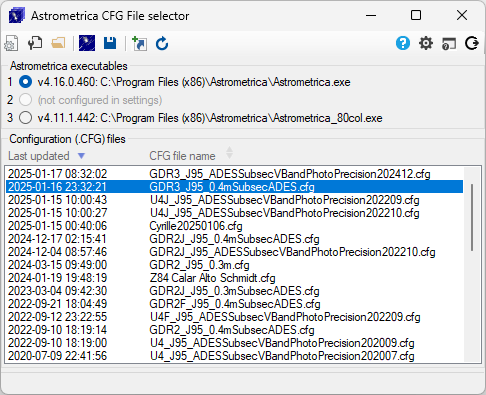This screenshot has height=395, width=486.
Task: Click the Astrometrica app icon in title bar
Action: [x=17, y=16]
